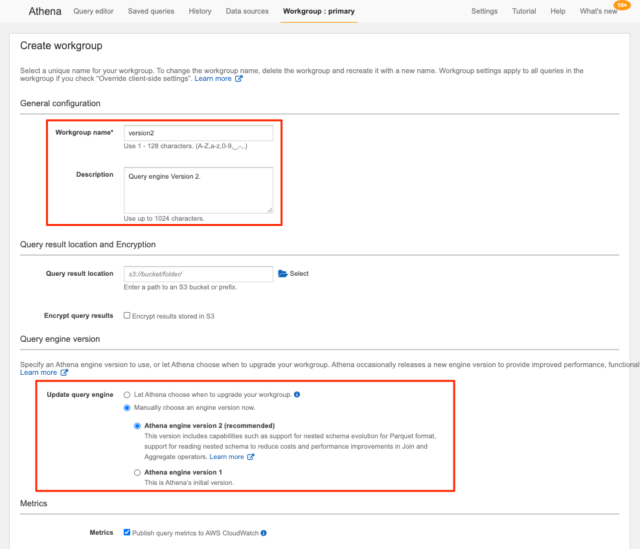The image size is (640, 549).
Task: Click the Metrics section heading
Action: click(x=33, y=503)
